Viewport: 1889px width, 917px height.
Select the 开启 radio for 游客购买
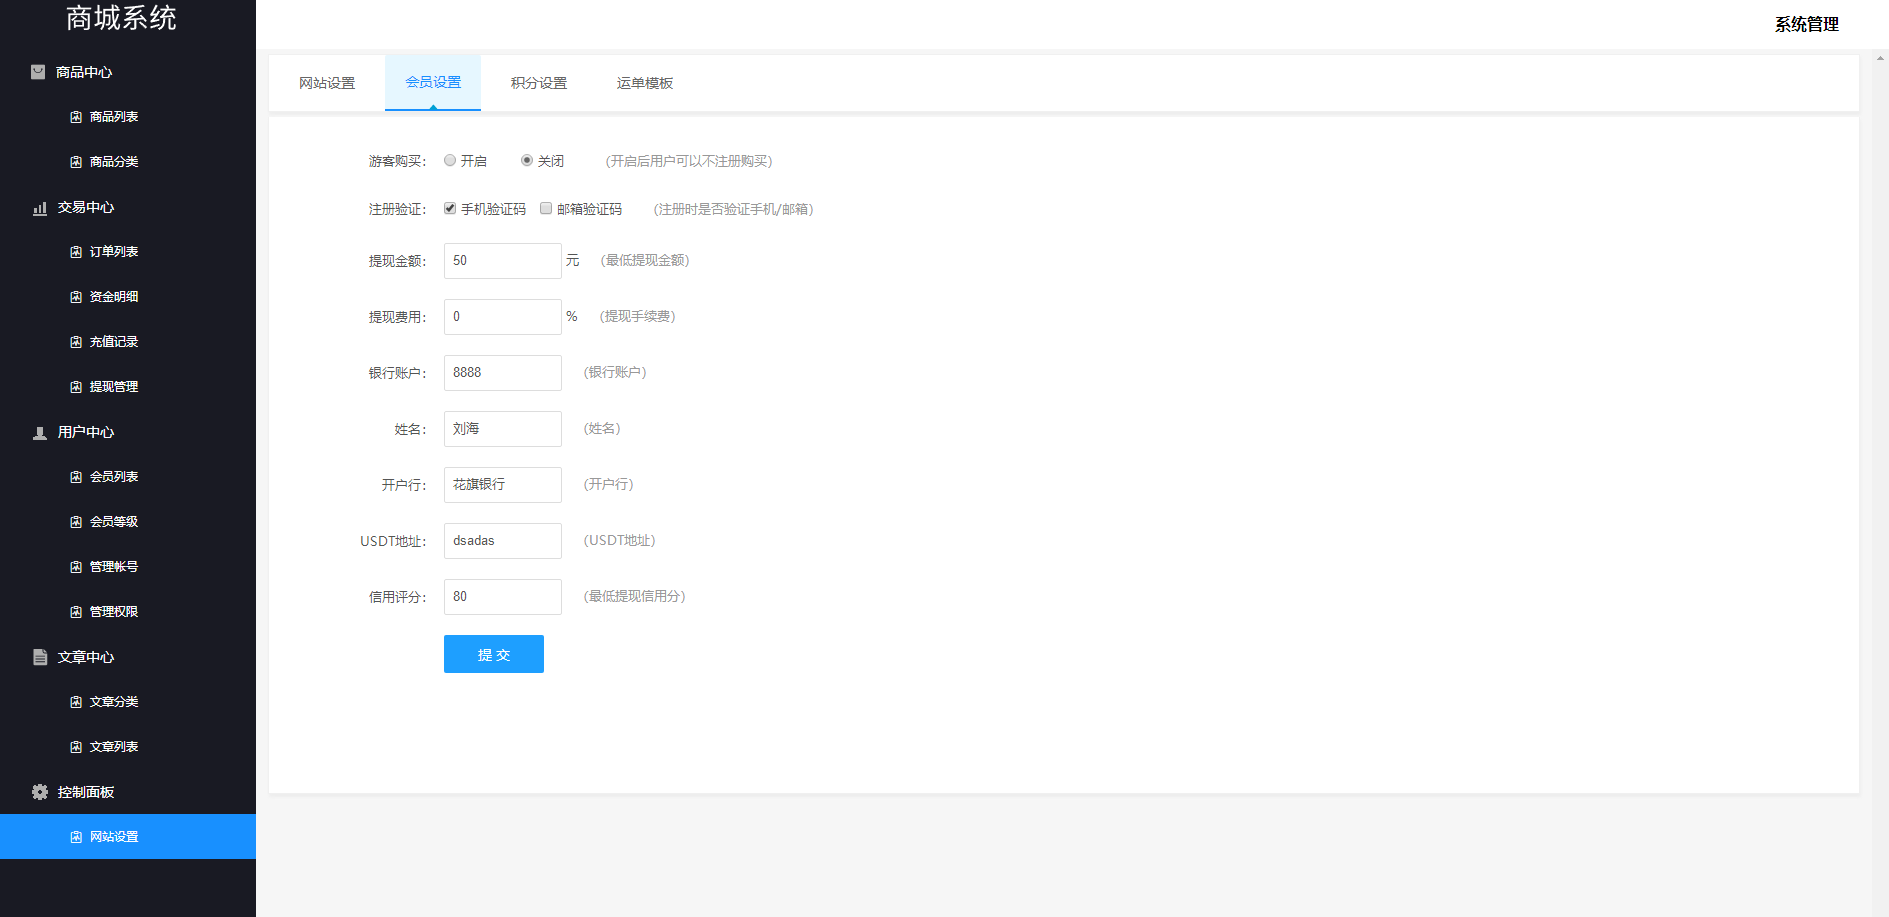coord(450,160)
